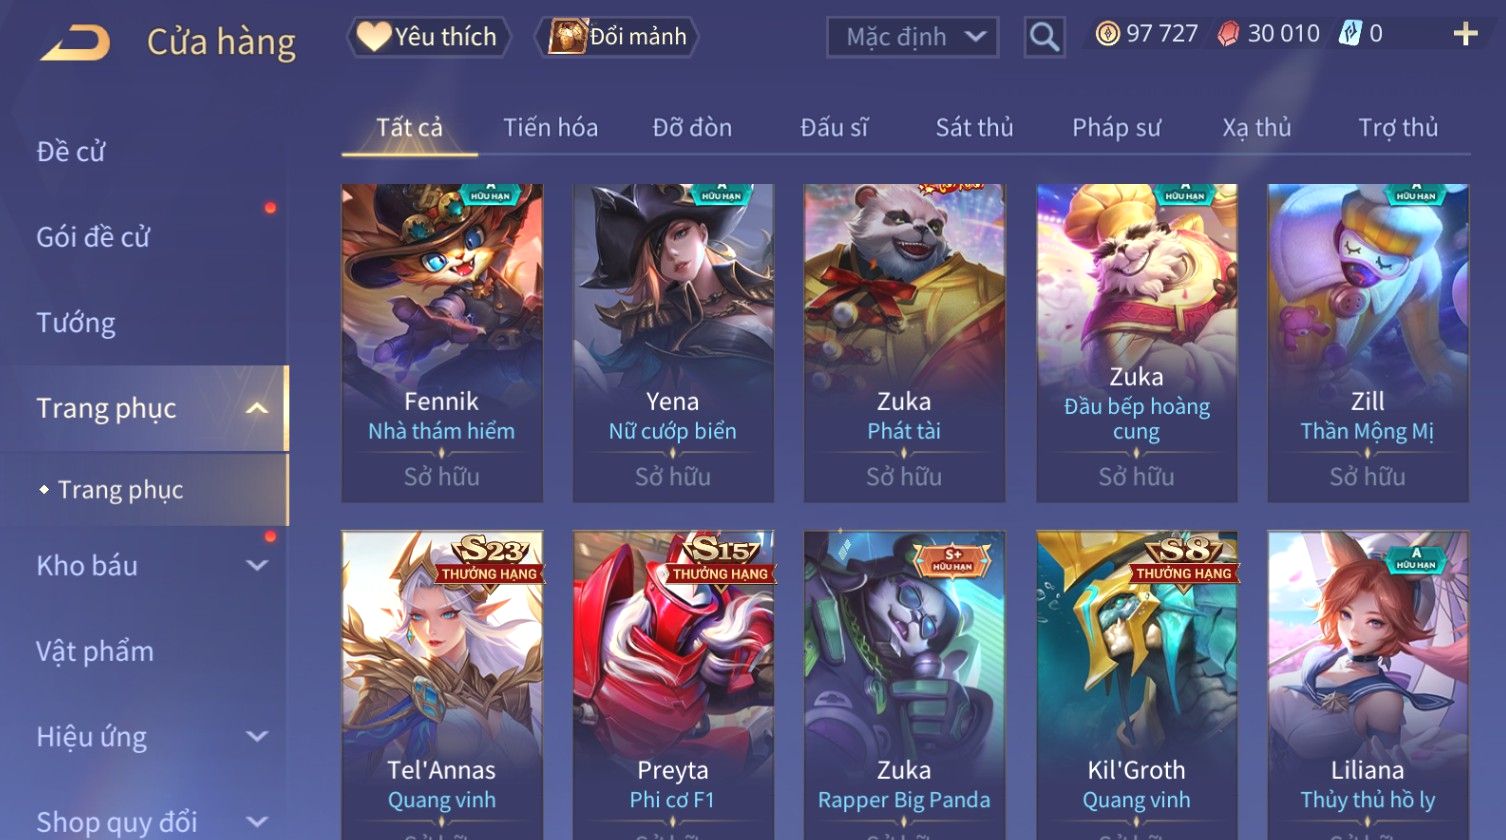Open the Fennik Nhà thám hiểm skin card
Screen dimensions: 1506x840
tap(442, 343)
